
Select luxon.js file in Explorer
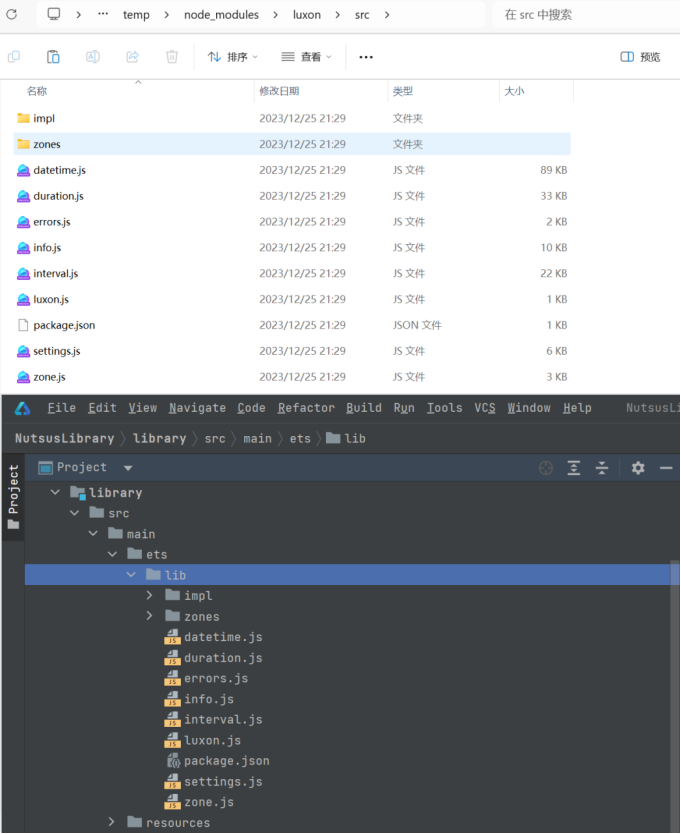[292, 299]
